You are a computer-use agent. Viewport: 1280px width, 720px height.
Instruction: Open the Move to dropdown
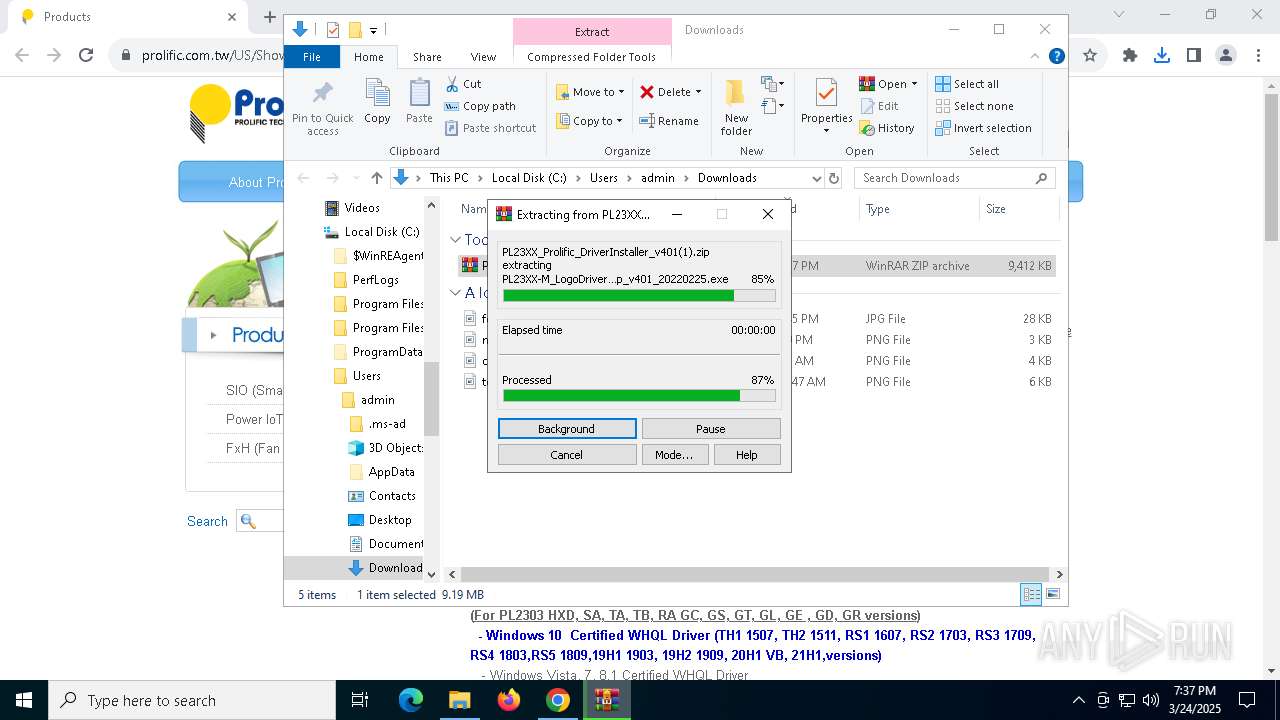tap(590, 92)
